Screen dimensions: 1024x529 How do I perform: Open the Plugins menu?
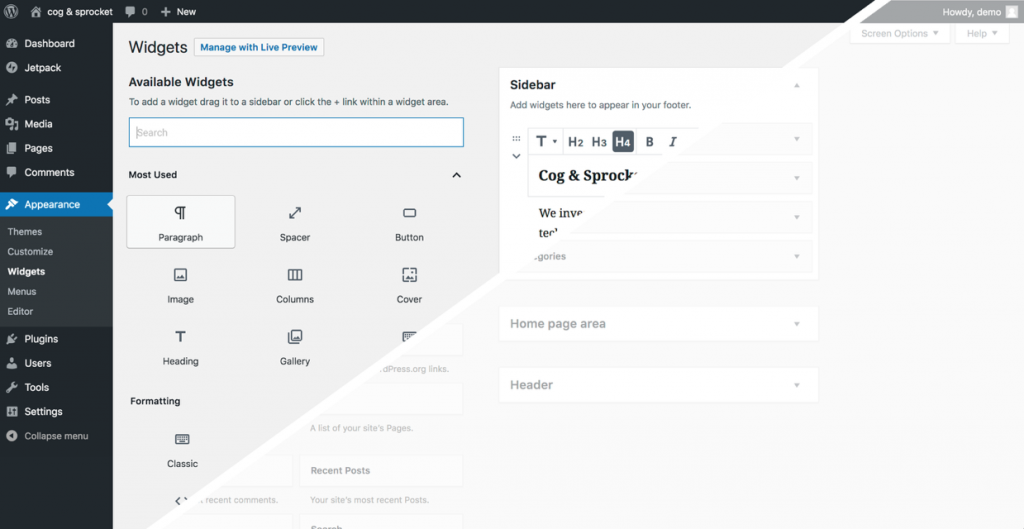(41, 339)
